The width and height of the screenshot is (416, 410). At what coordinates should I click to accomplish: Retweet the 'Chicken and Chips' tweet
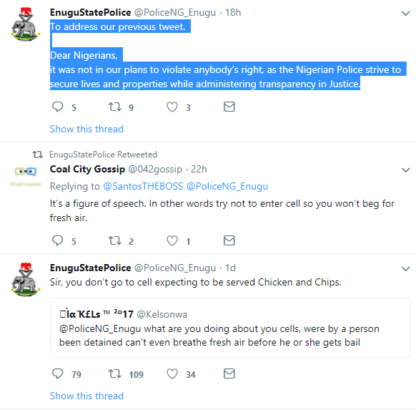click(x=115, y=373)
